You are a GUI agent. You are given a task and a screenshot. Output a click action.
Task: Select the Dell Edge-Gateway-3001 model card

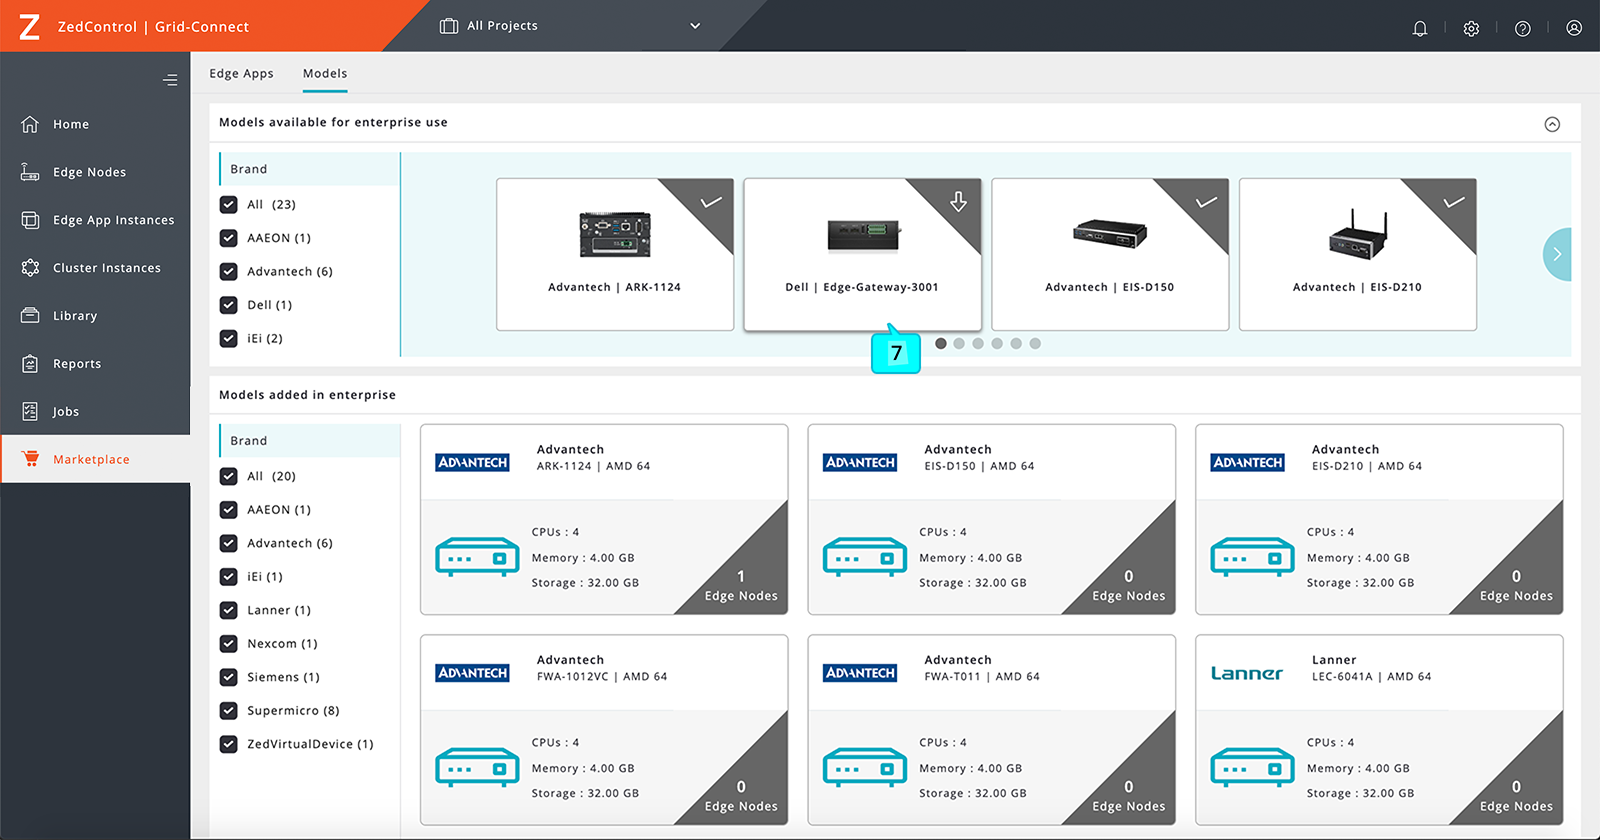coord(862,254)
